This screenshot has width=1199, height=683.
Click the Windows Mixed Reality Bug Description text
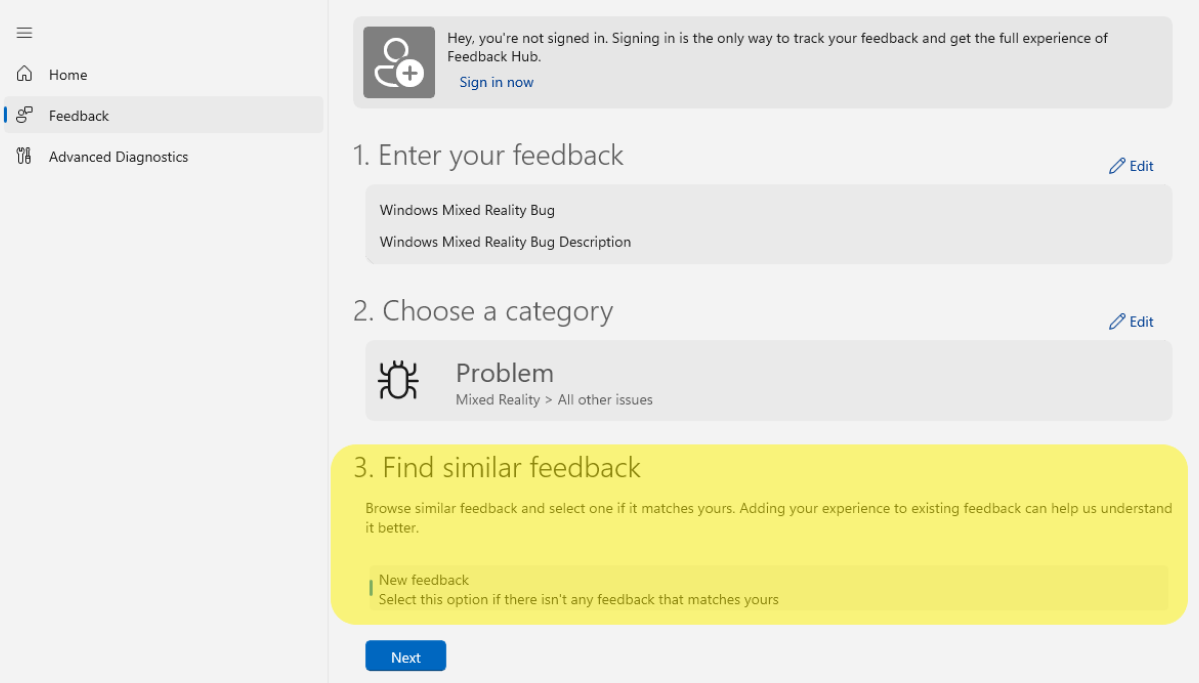click(x=505, y=242)
